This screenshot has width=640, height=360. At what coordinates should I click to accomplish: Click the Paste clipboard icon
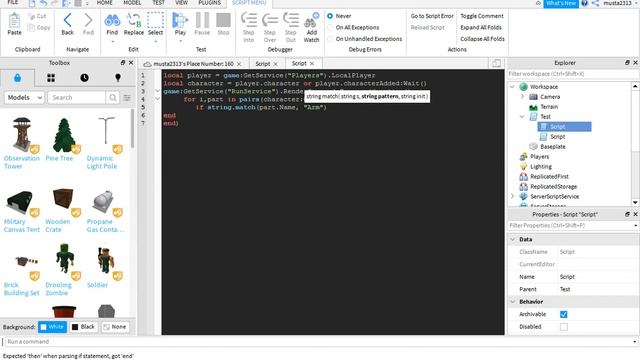click(x=14, y=20)
